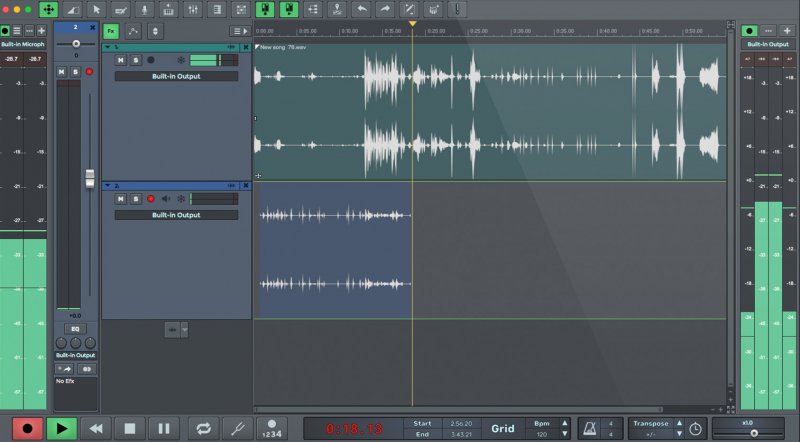Select the arrow pointer tool
Screen dimensions: 800x442
[96, 9]
